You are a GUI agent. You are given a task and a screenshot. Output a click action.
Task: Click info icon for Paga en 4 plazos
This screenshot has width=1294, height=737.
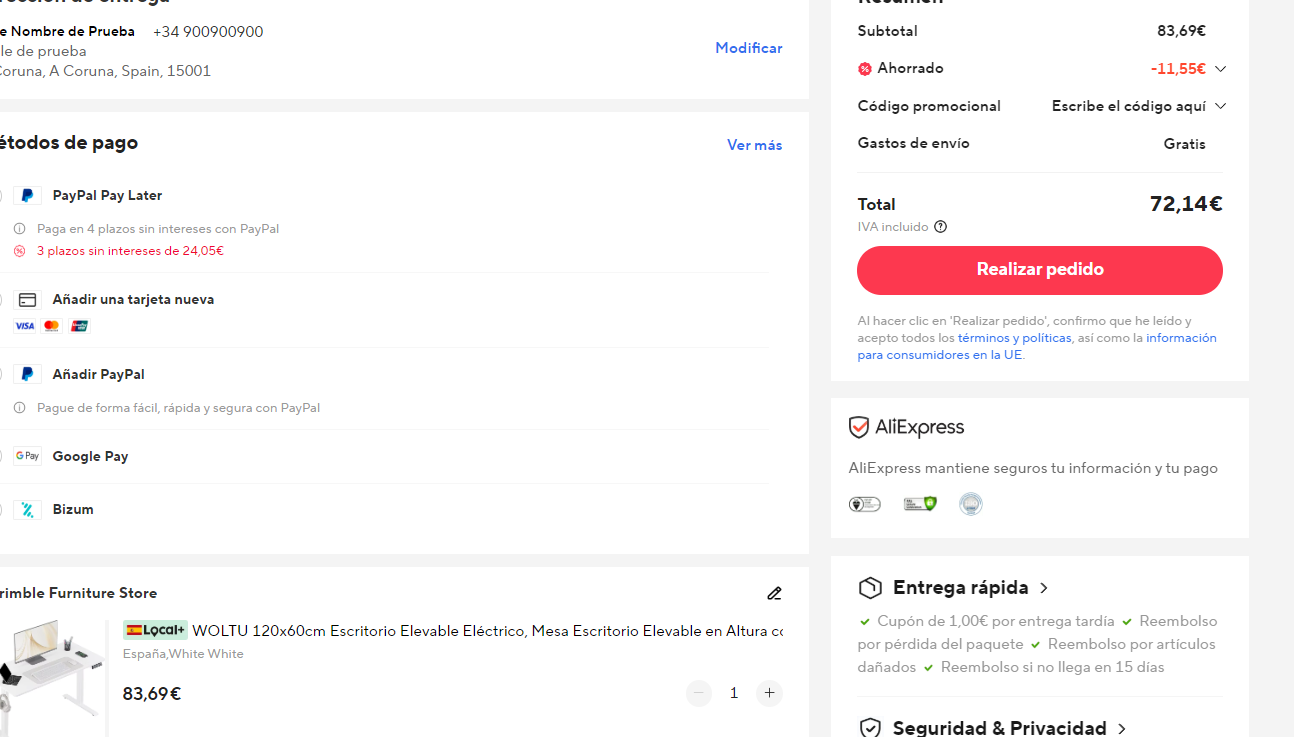pyautogui.click(x=19, y=229)
